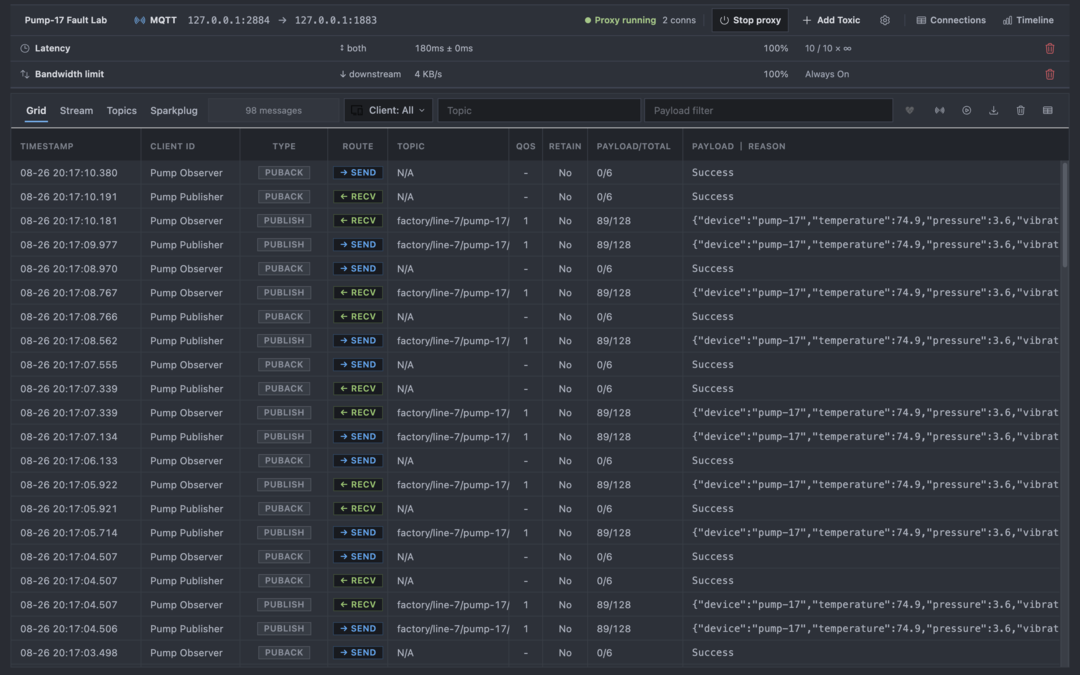Click SEND badge in 20:17:09.977 row
The width and height of the screenshot is (1080, 675).
pyautogui.click(x=358, y=245)
